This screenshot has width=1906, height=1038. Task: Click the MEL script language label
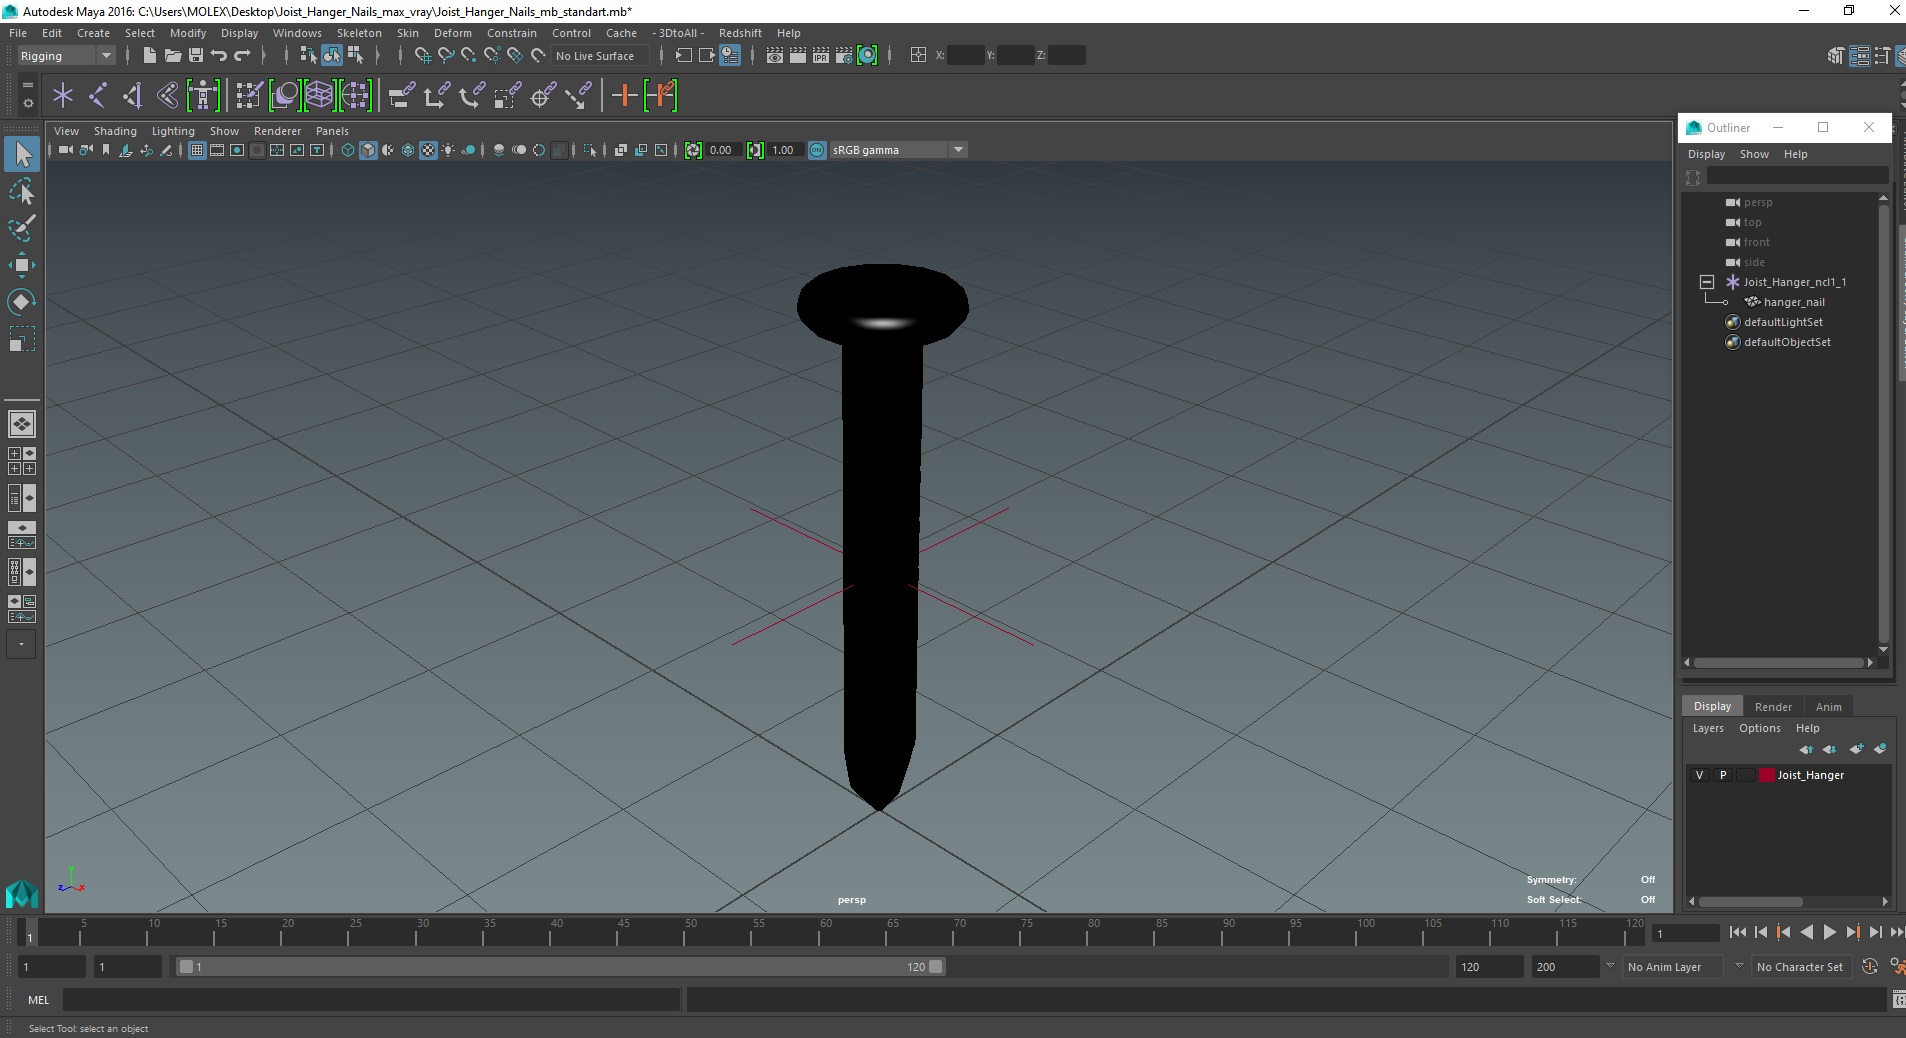coord(38,1000)
